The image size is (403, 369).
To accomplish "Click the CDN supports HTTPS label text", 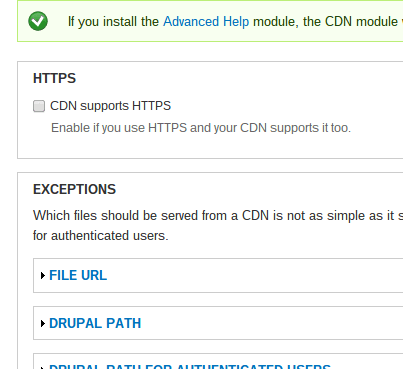I will point(110,106).
